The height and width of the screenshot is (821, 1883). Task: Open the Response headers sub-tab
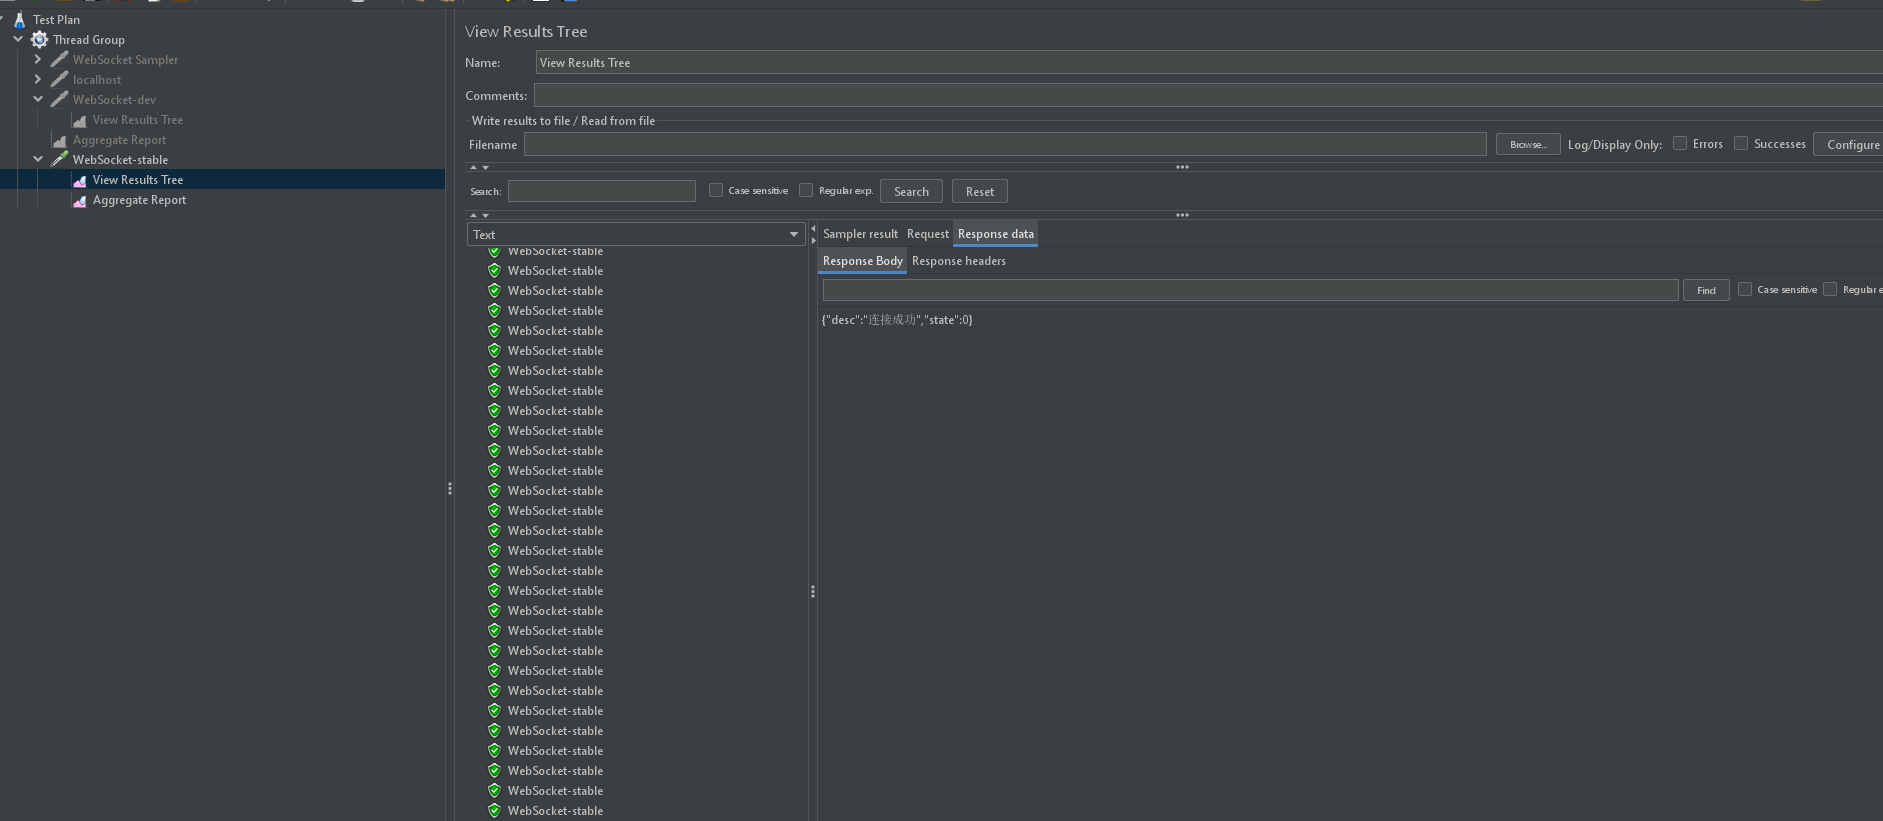click(x=959, y=261)
